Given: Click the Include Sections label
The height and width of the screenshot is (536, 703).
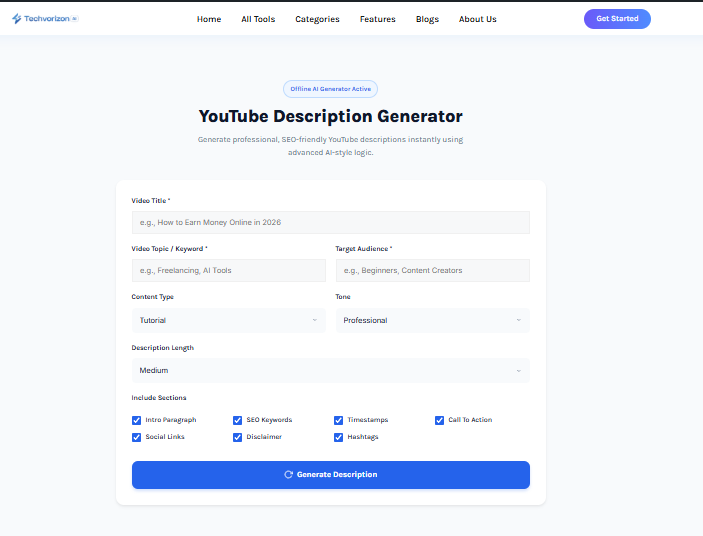Looking at the screenshot, I should pyautogui.click(x=159, y=398).
